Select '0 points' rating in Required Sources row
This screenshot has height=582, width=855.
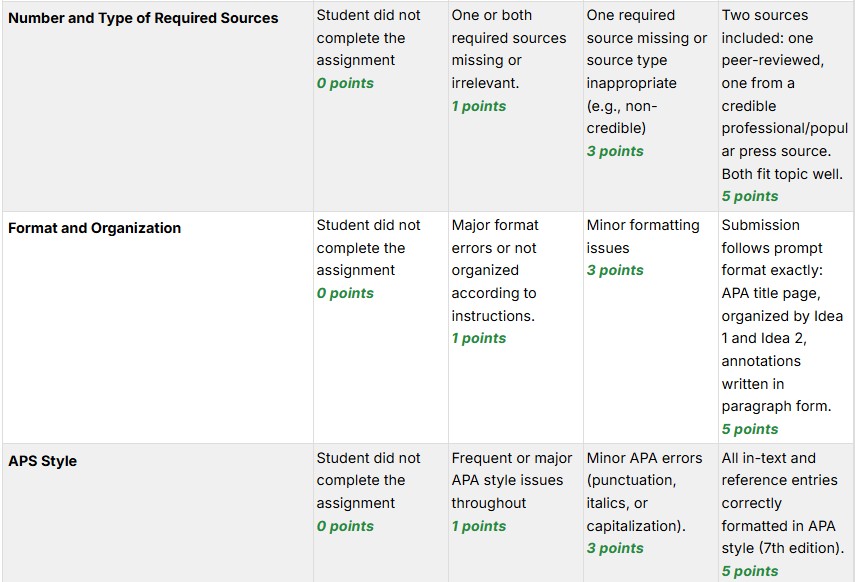pyautogui.click(x=369, y=48)
